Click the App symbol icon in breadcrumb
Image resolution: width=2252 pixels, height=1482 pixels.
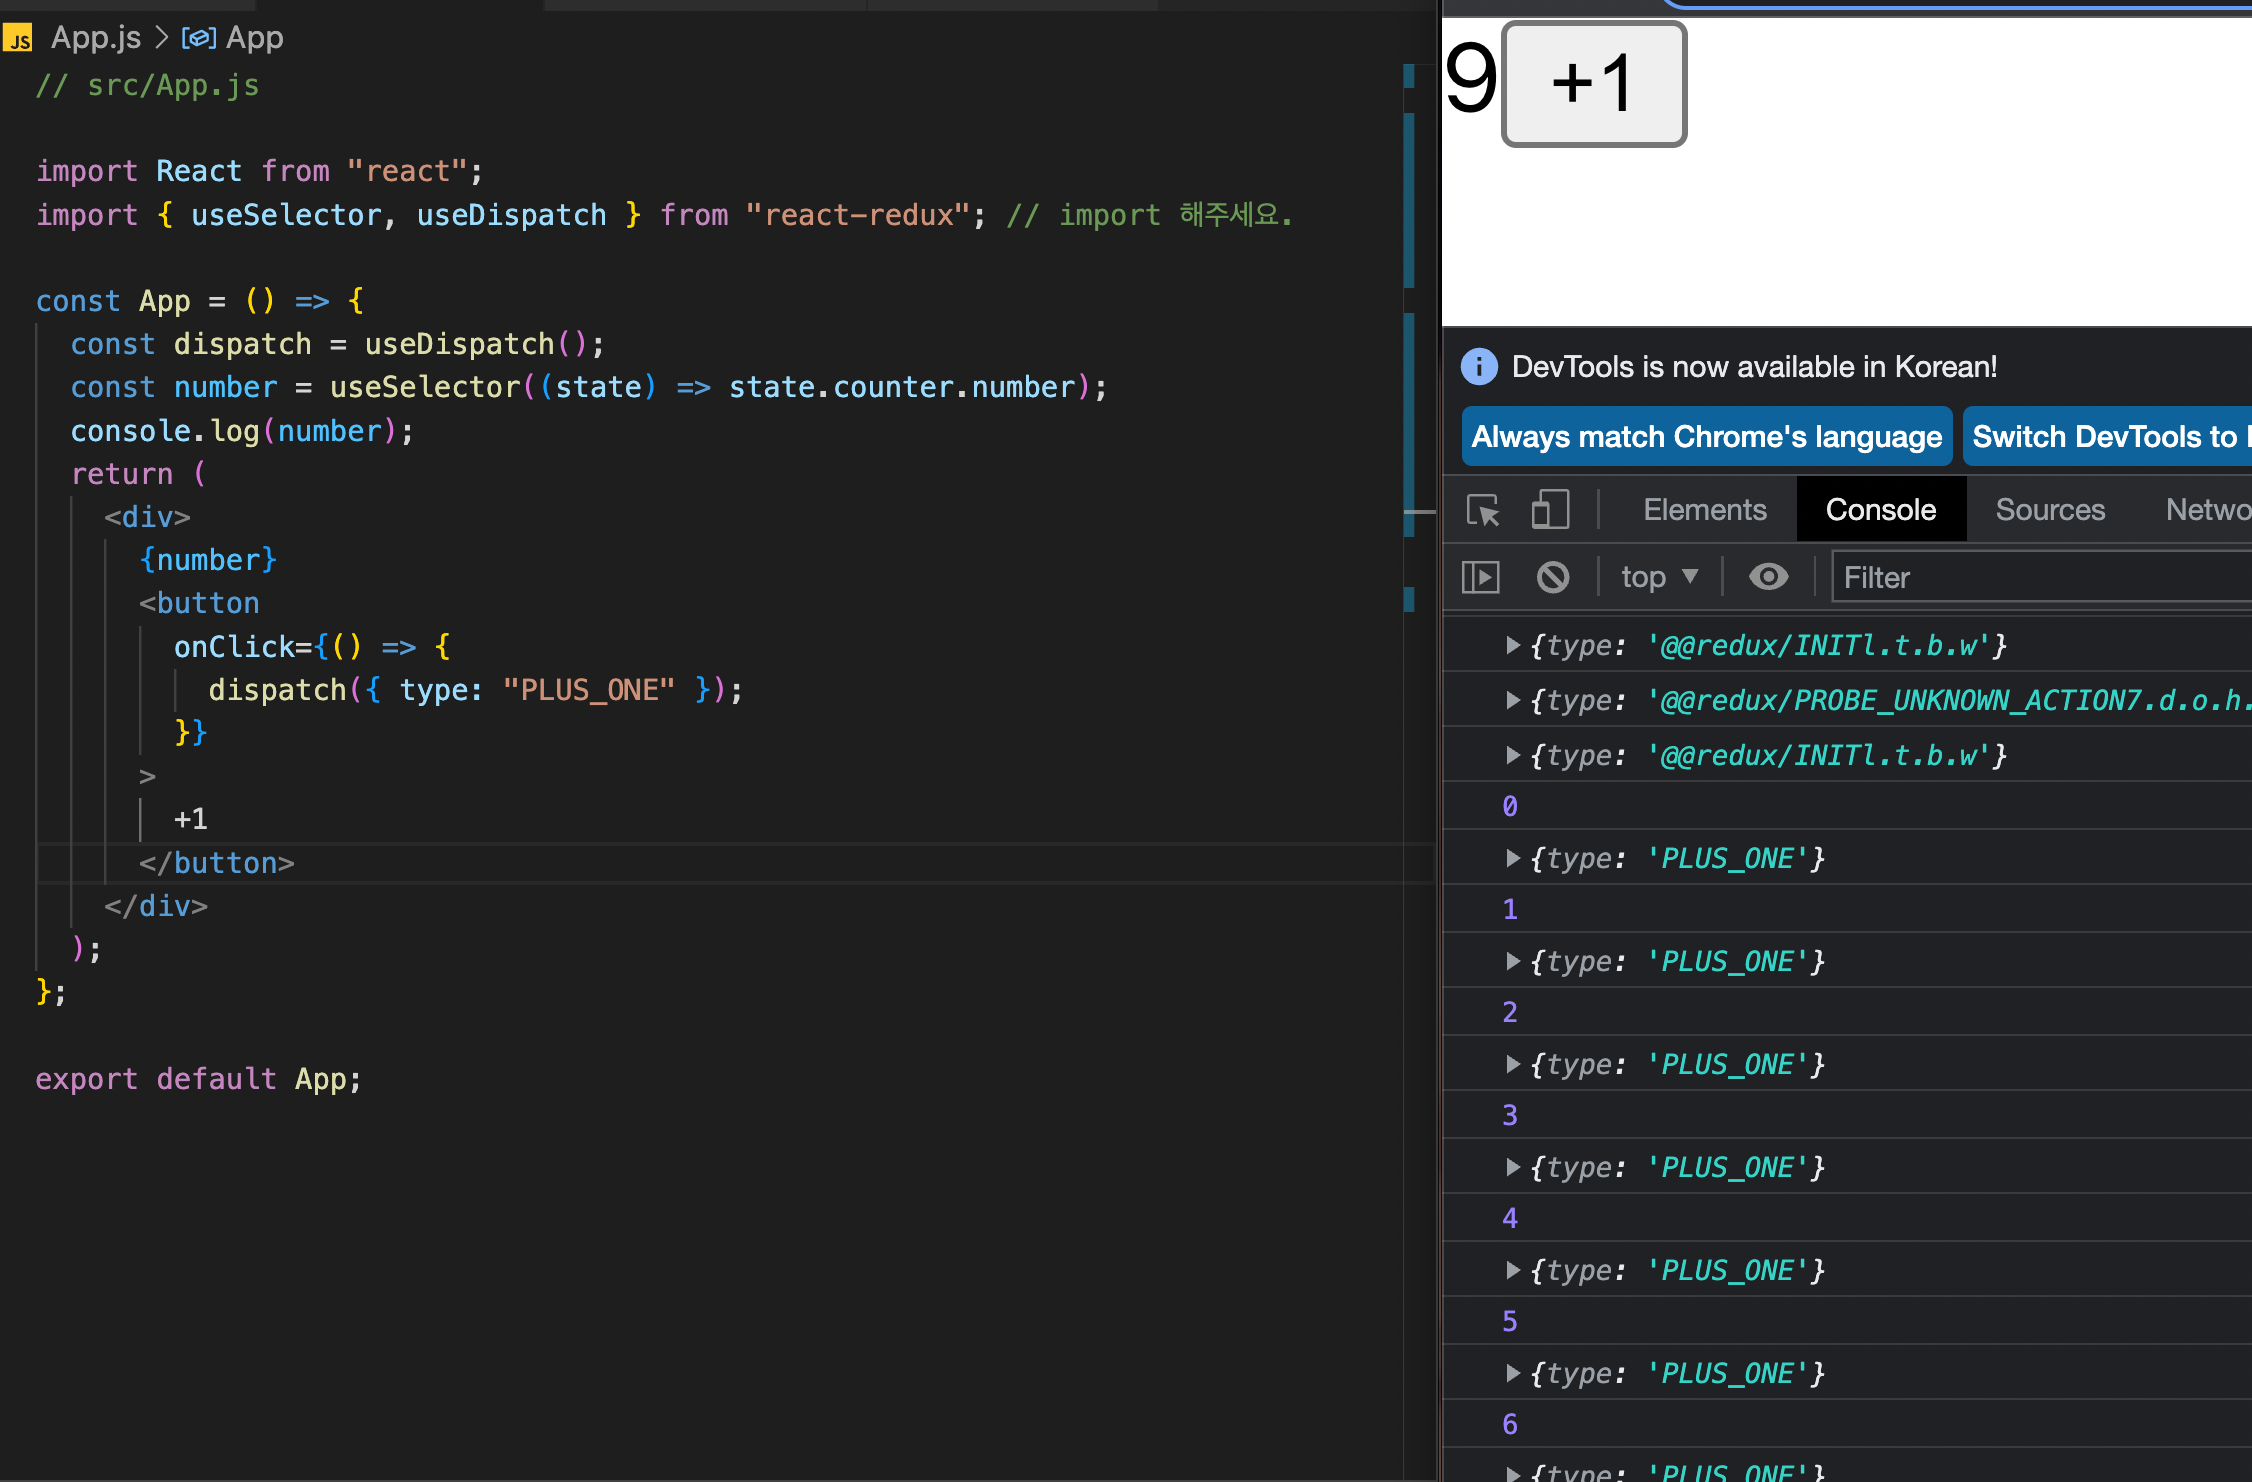198,38
